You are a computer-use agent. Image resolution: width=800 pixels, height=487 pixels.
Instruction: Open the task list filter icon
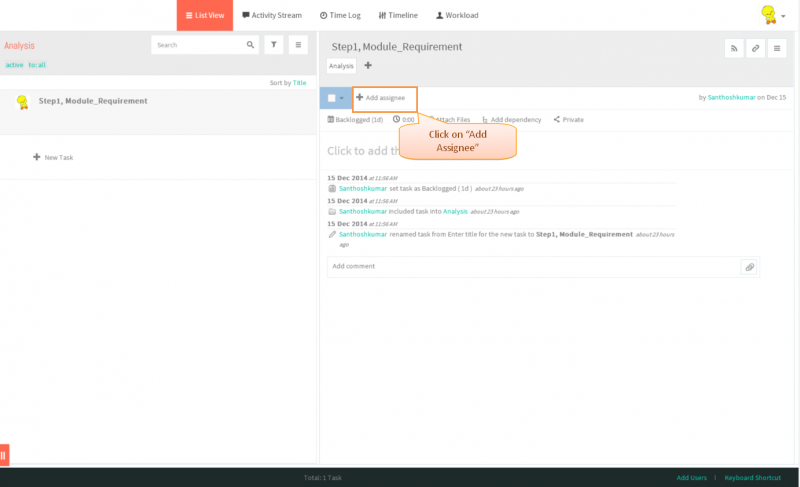click(274, 45)
